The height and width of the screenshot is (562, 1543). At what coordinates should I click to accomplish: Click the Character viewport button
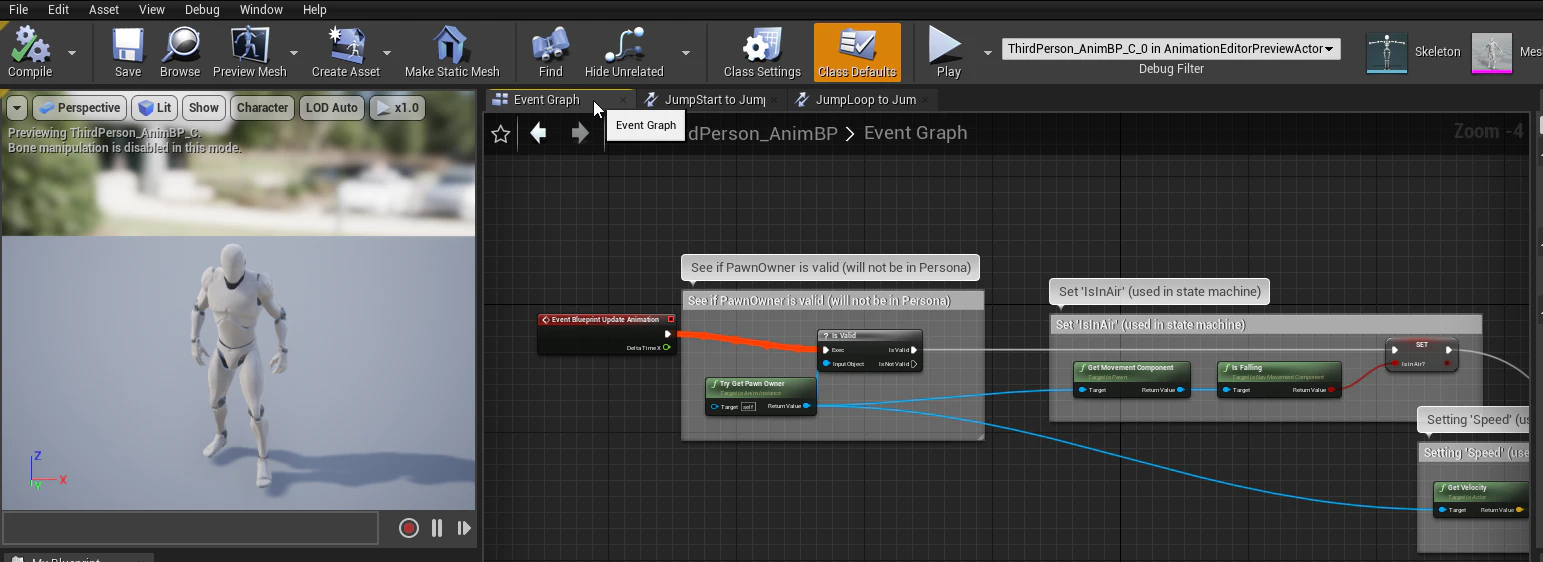coord(263,108)
